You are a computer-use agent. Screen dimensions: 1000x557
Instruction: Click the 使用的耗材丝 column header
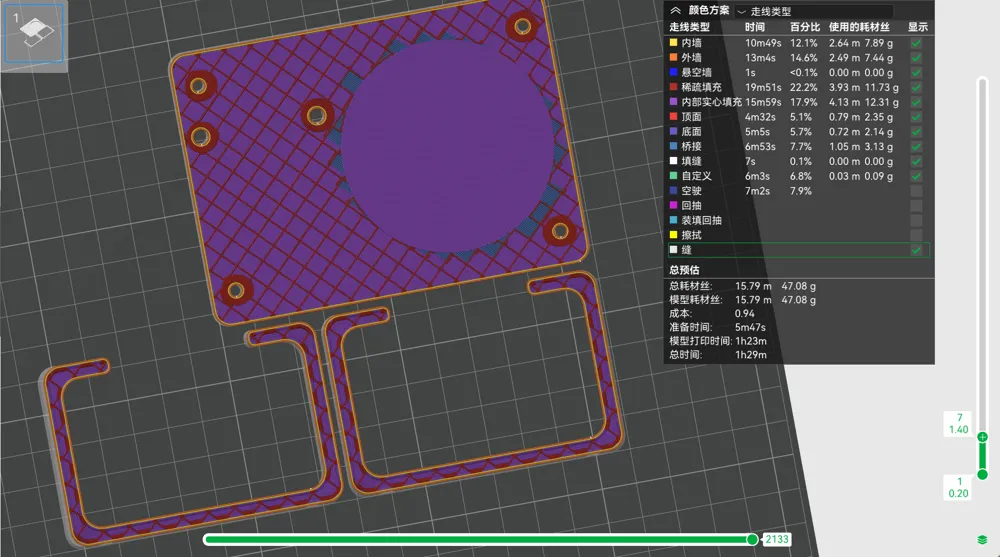click(x=860, y=27)
